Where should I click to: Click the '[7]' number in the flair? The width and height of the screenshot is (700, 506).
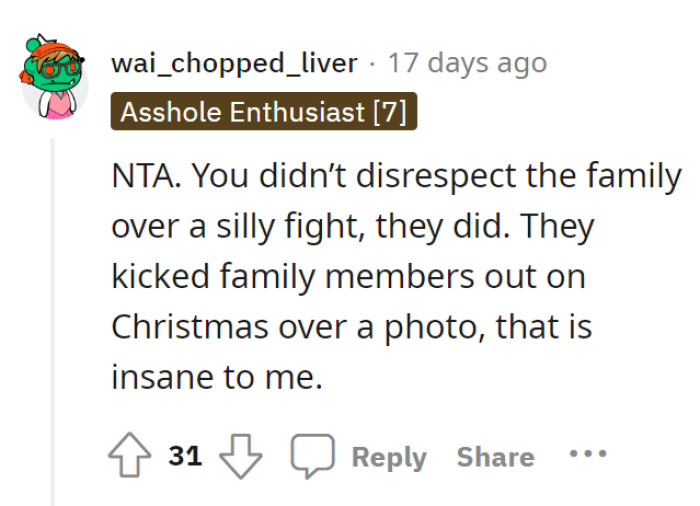pos(388,111)
